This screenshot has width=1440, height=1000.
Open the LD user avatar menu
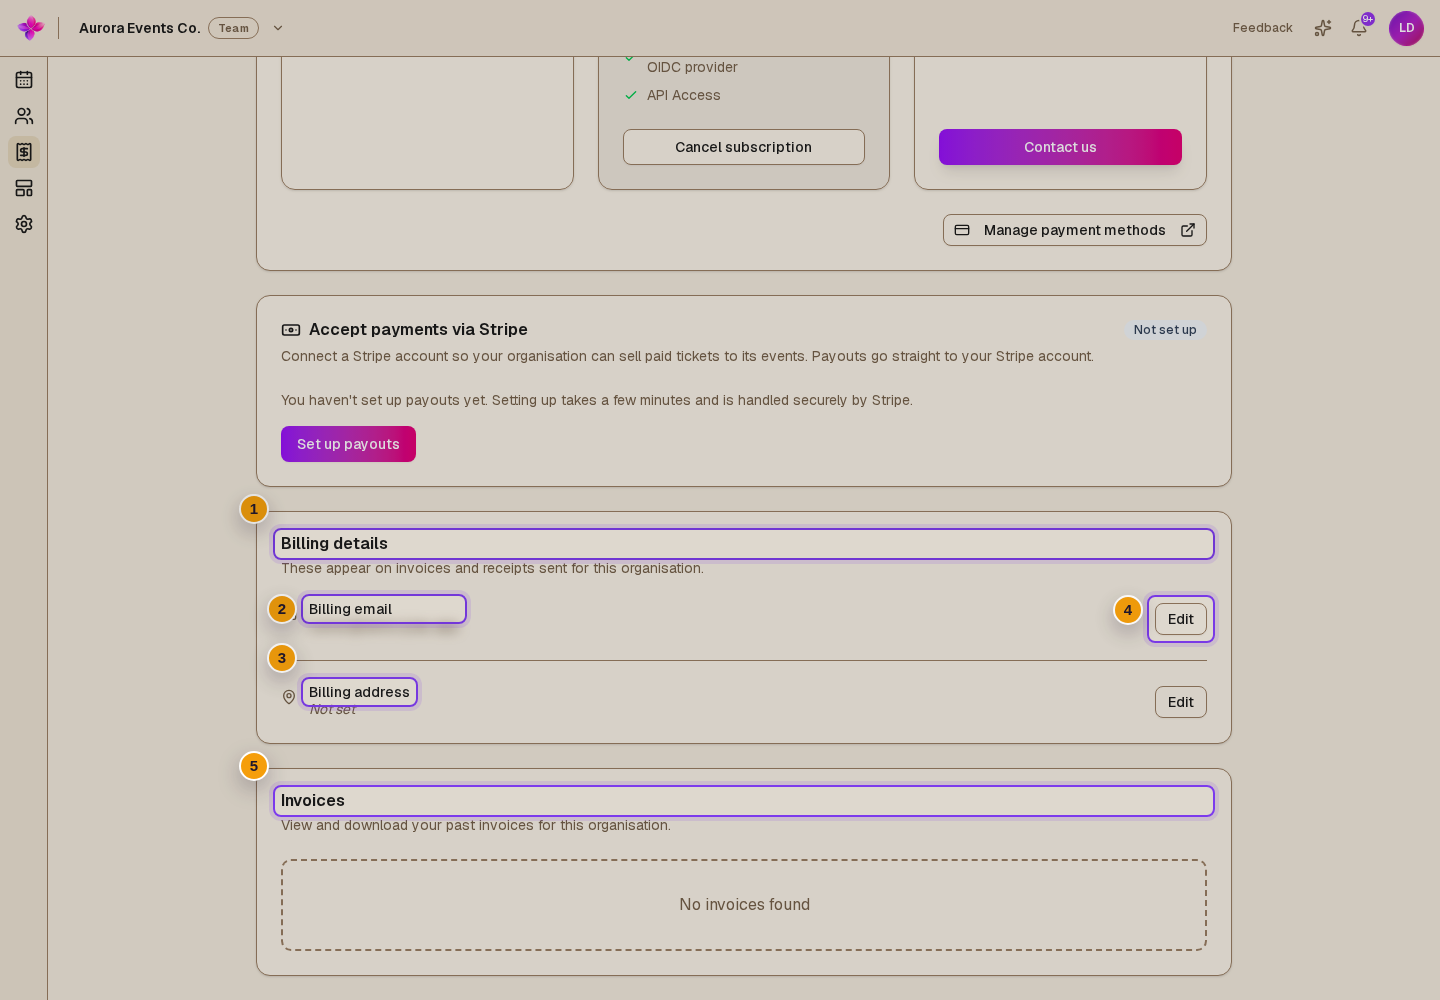[1406, 28]
